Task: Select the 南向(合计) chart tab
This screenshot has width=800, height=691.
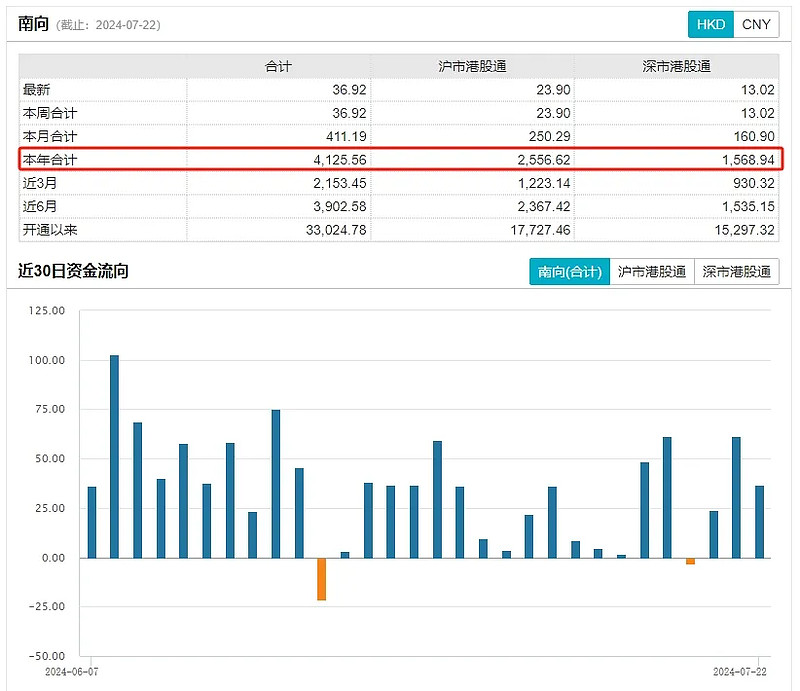Action: [x=569, y=272]
